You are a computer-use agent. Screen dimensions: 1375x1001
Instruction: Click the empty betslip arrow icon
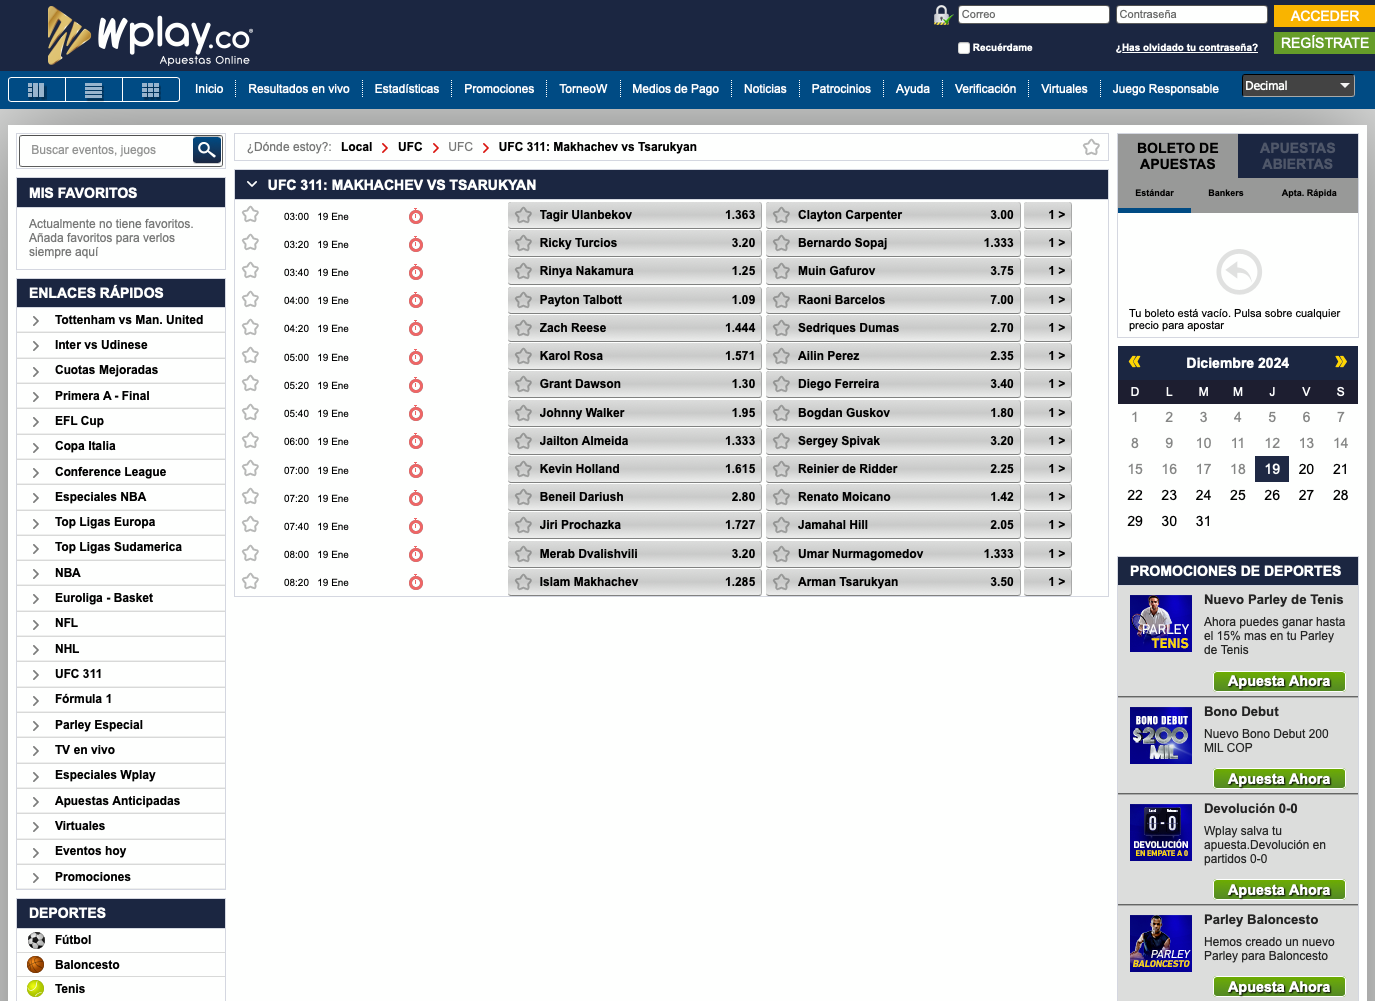(1239, 271)
